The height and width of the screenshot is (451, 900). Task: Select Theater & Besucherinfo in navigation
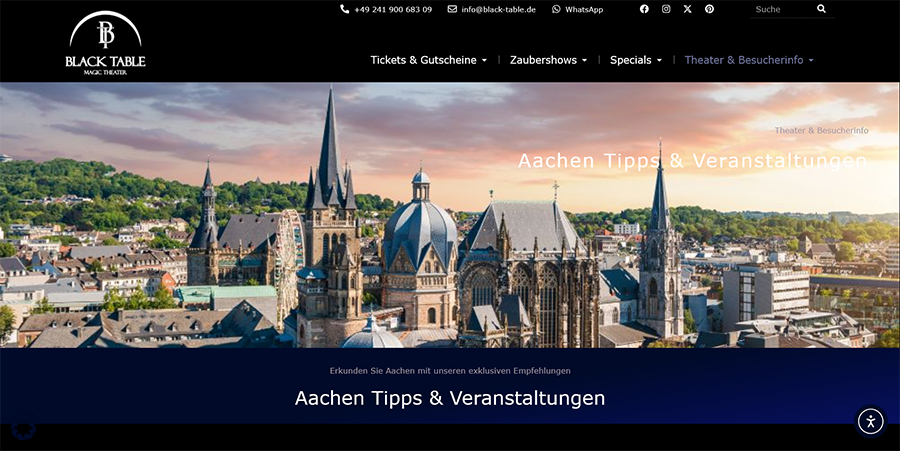click(x=743, y=60)
